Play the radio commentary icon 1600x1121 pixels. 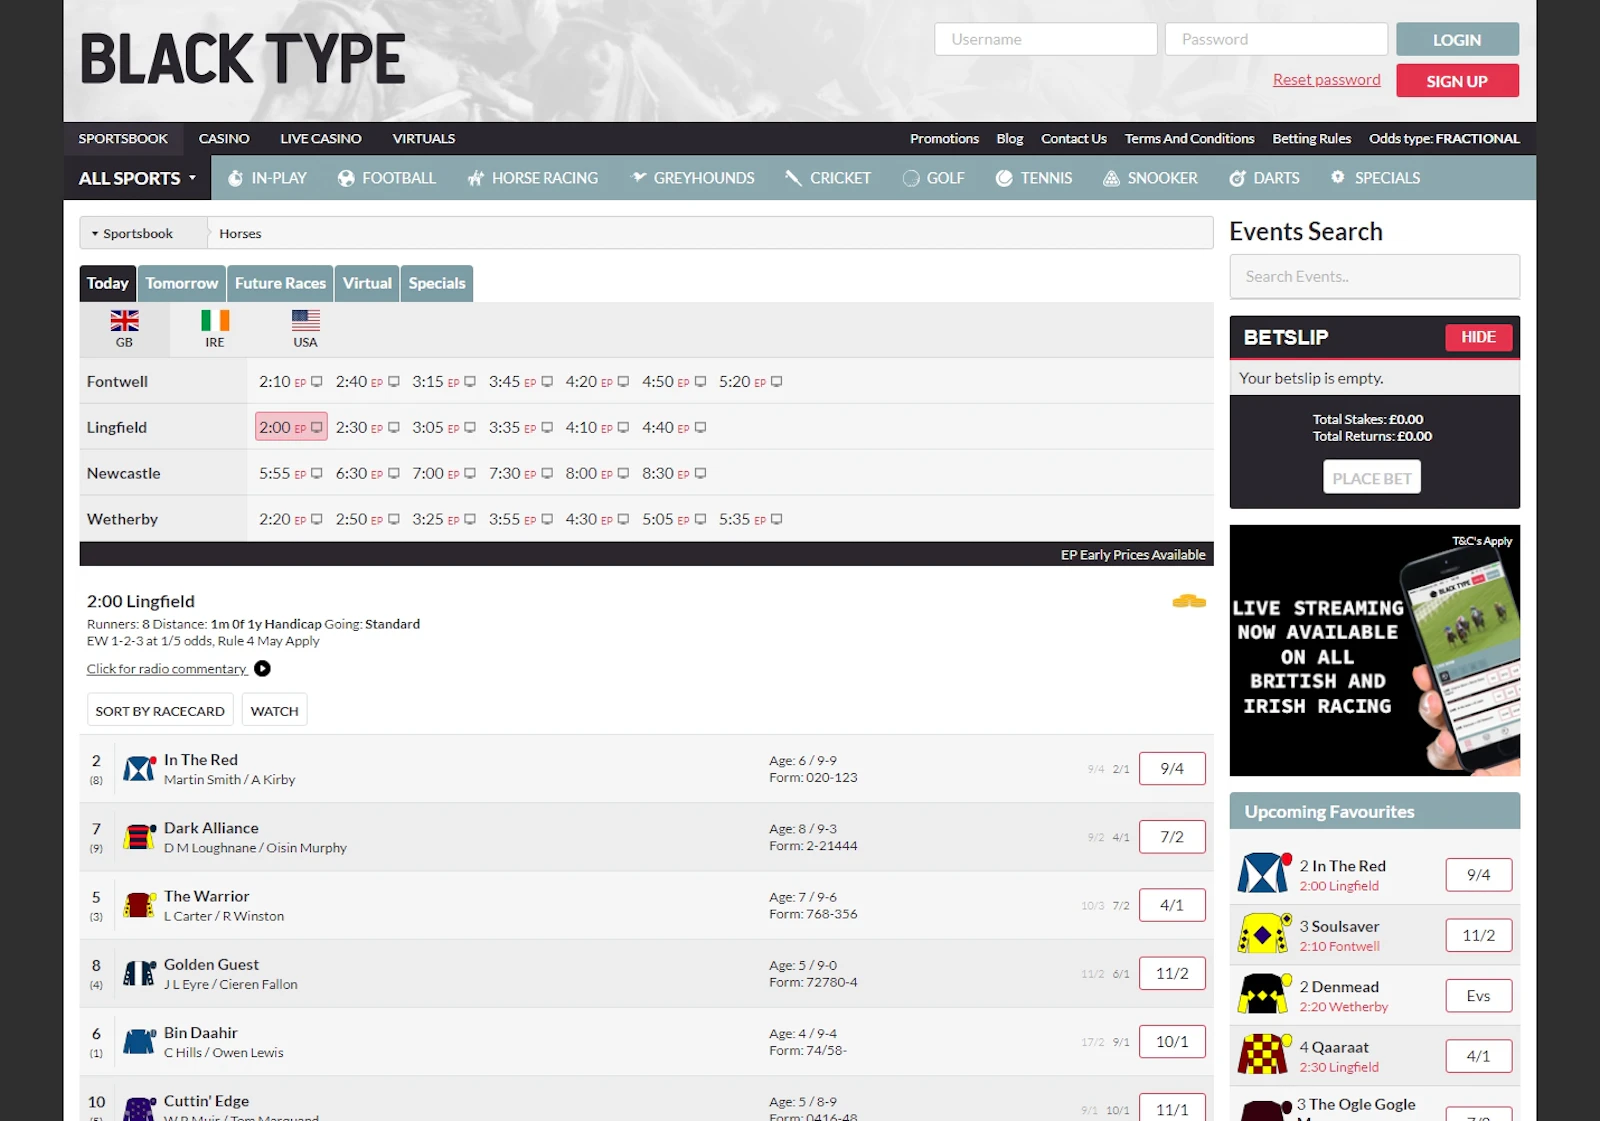click(x=262, y=669)
